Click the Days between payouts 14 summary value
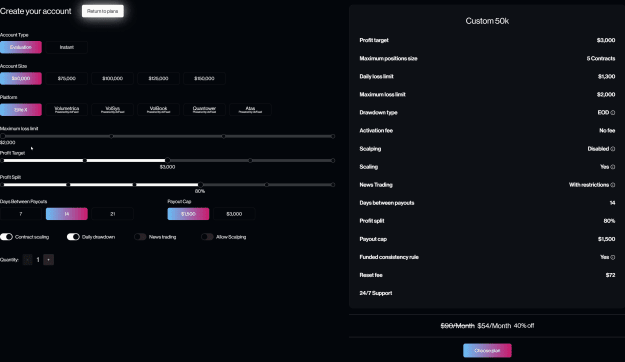The image size is (625, 362). 612,203
